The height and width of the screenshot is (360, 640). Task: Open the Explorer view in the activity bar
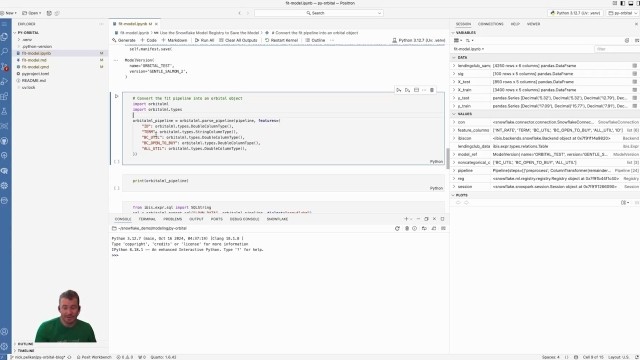pyautogui.click(x=4, y=37)
